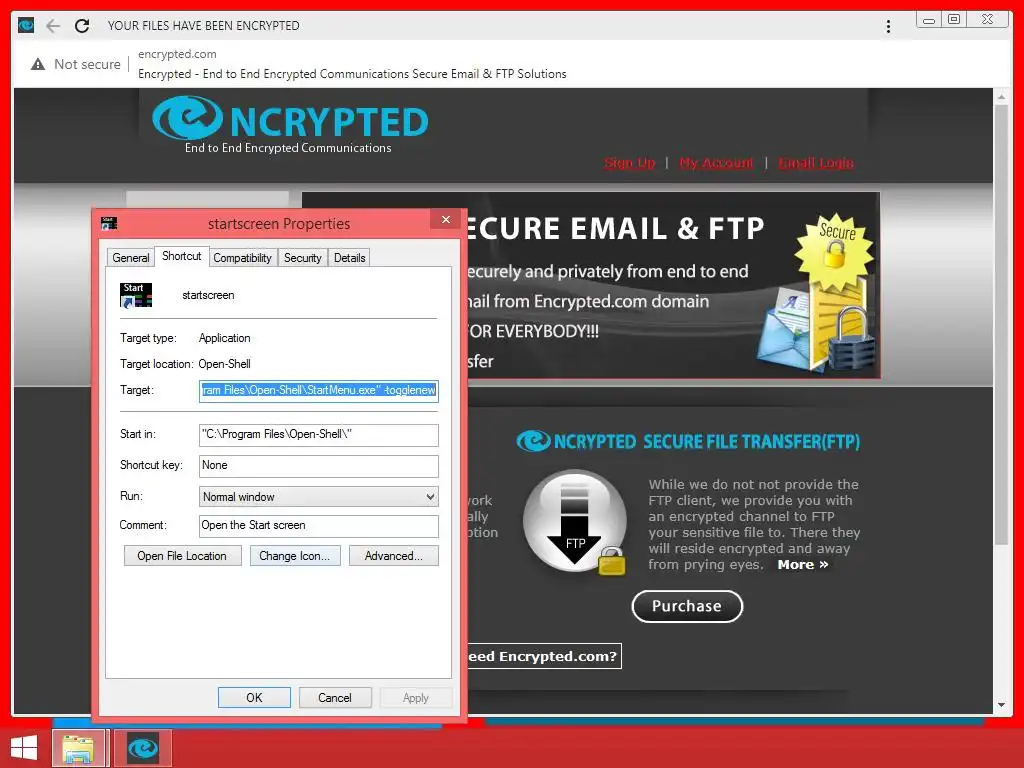The image size is (1024, 768).
Task: Switch to the Details tab
Action: pos(349,258)
